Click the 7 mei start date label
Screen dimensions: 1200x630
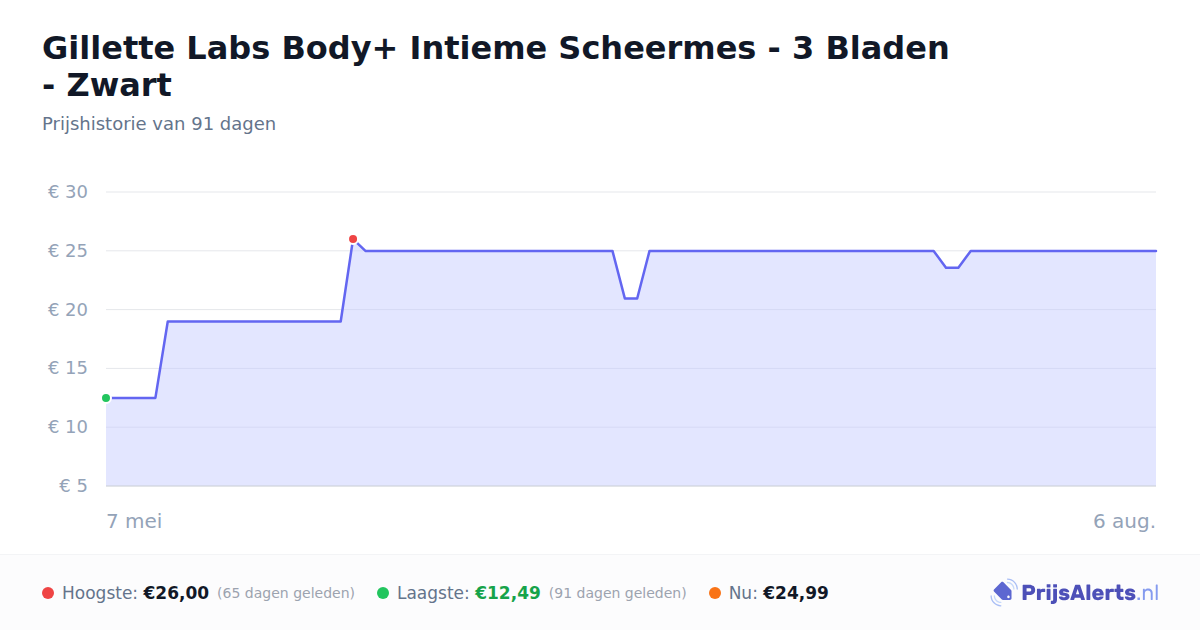pos(134,521)
